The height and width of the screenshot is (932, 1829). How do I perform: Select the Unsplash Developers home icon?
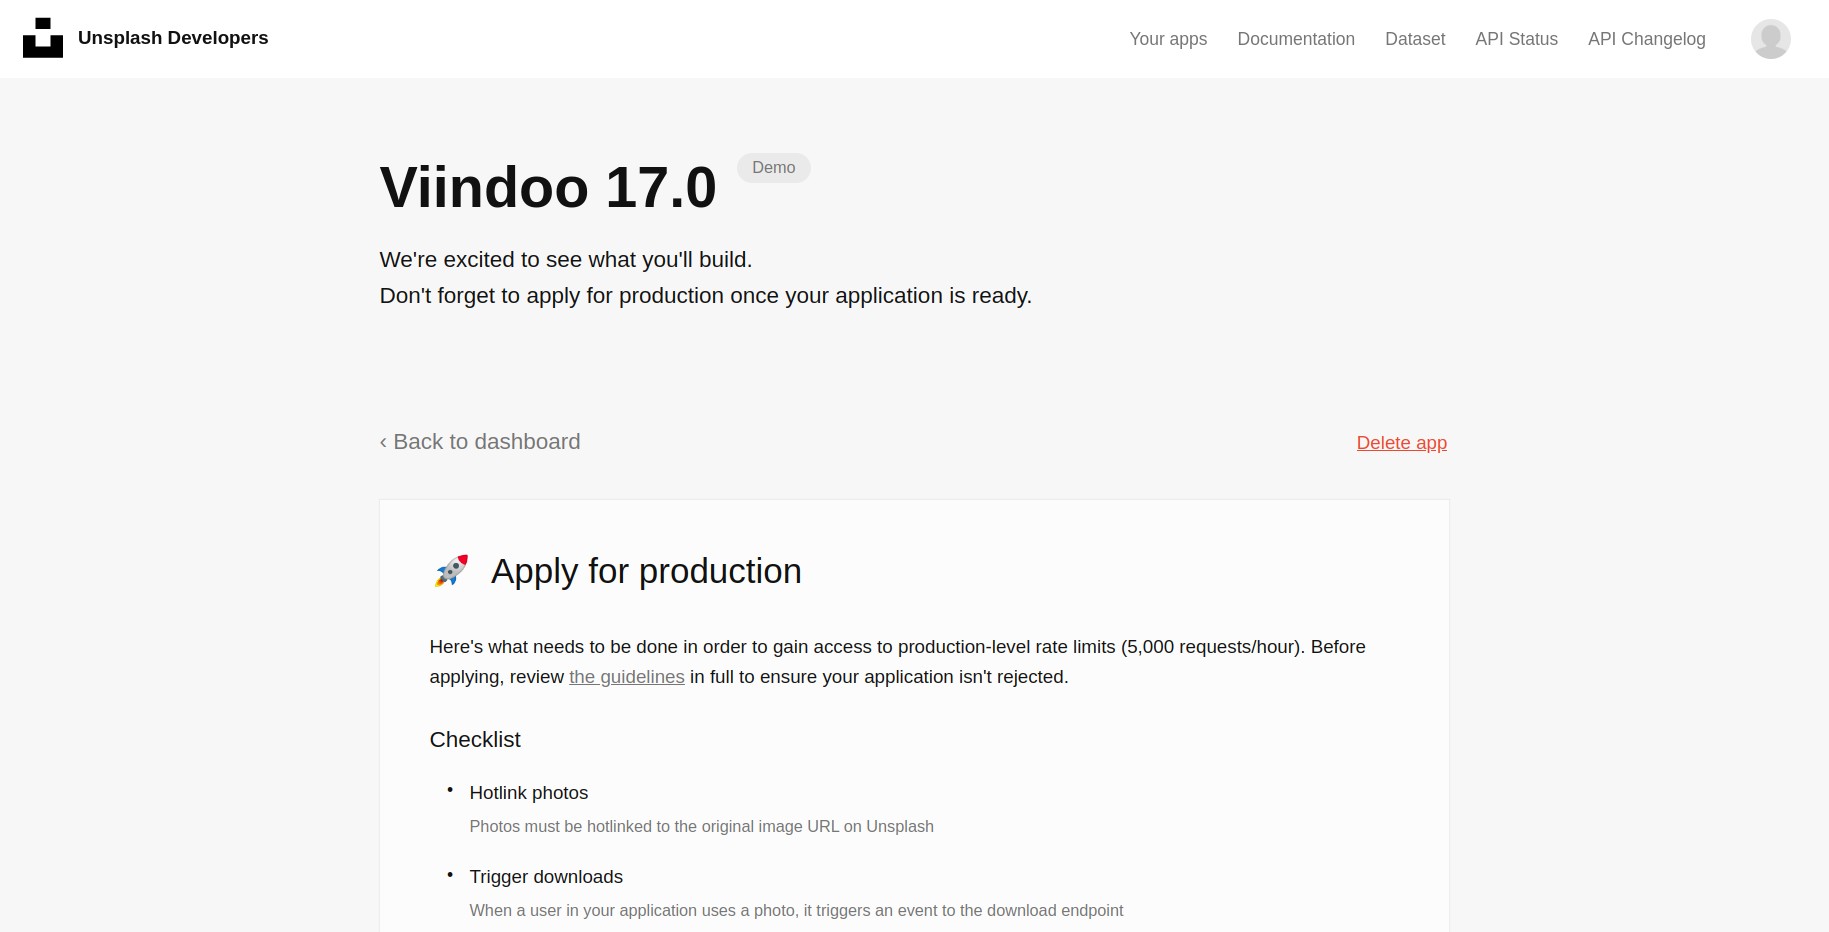coord(41,38)
